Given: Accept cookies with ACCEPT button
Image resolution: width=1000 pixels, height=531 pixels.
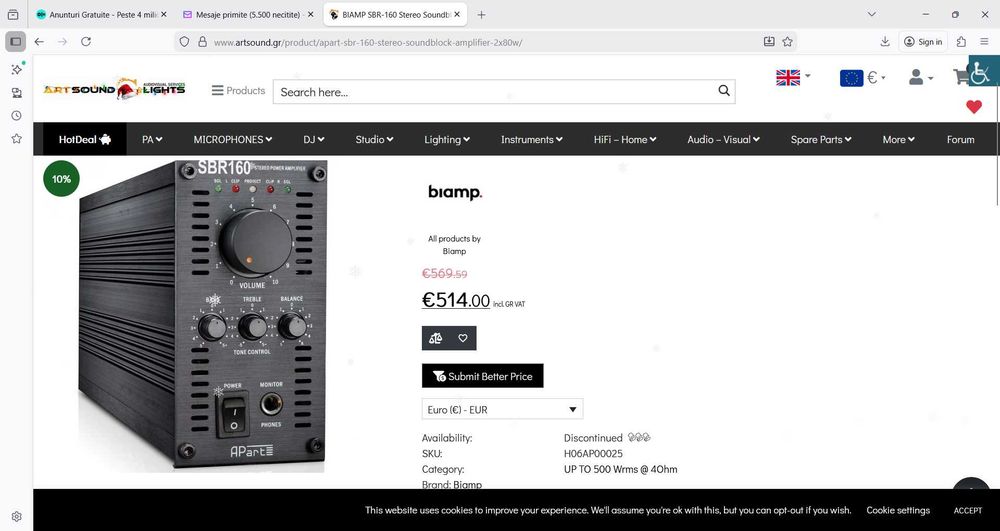Looking at the screenshot, I should coord(967,510).
